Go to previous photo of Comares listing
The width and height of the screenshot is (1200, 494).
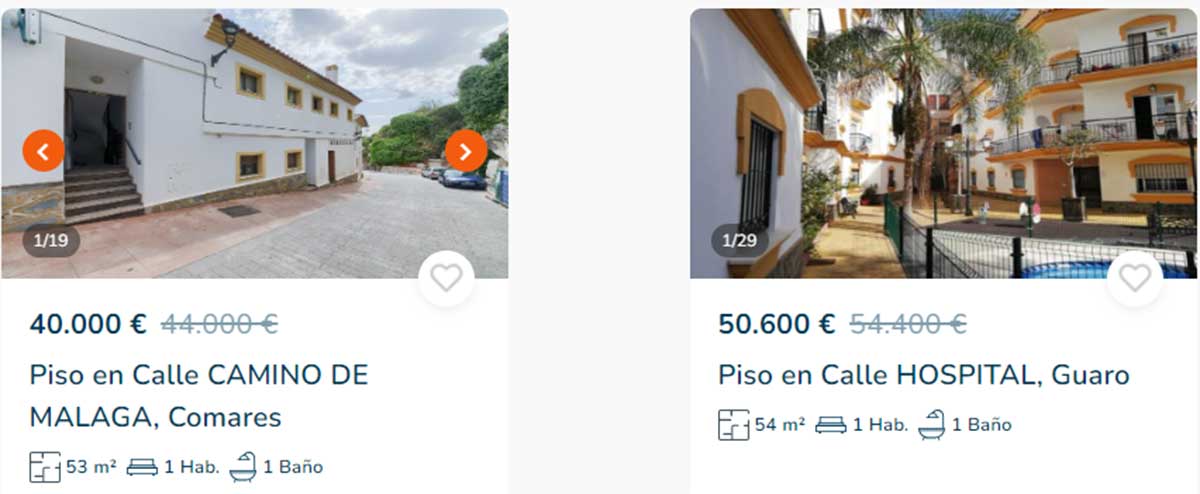[x=43, y=151]
